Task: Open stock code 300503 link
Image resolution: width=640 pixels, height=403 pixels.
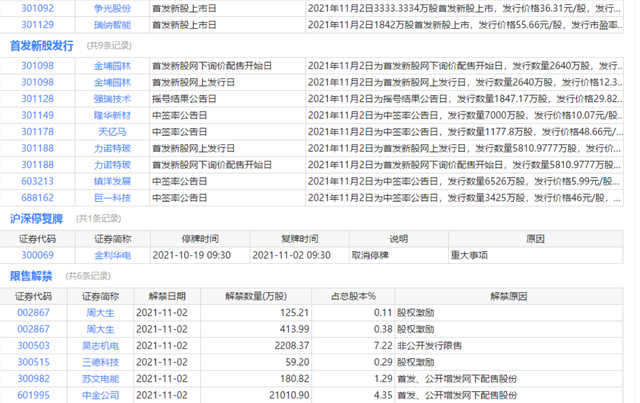Action: 33,346
